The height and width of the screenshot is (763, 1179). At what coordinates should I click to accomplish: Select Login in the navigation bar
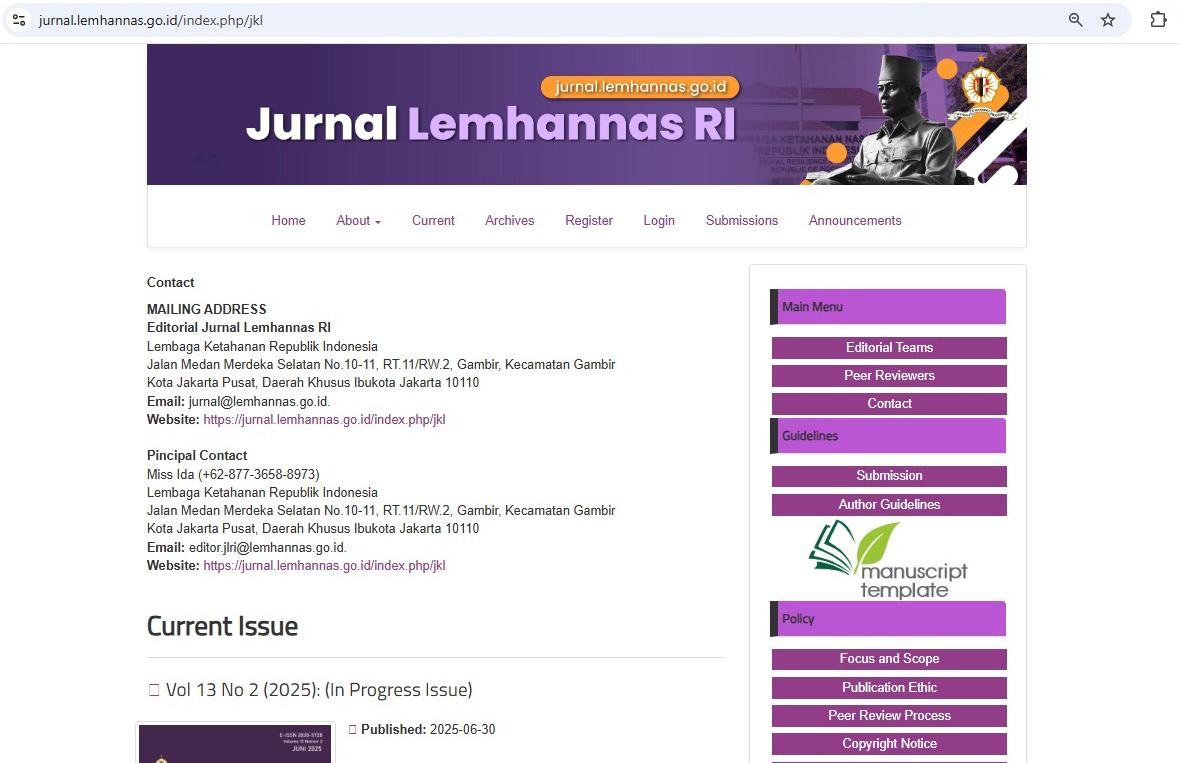659,220
